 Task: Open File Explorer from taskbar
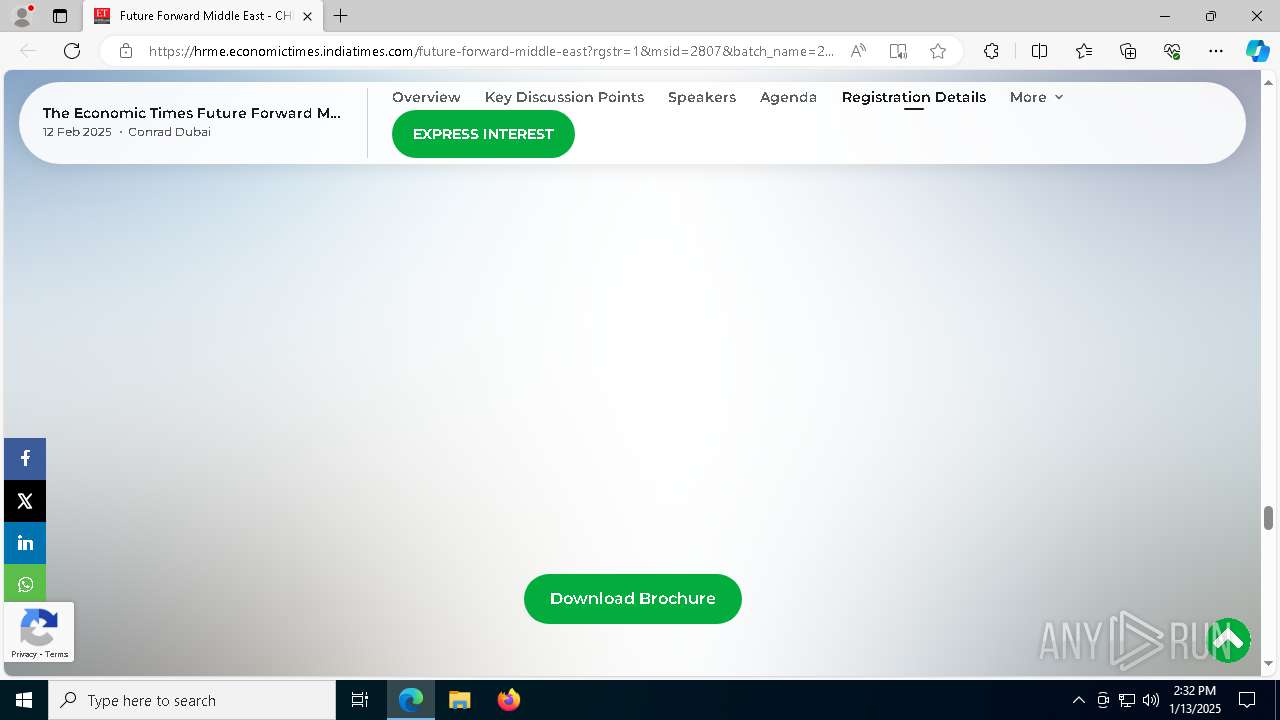click(460, 700)
